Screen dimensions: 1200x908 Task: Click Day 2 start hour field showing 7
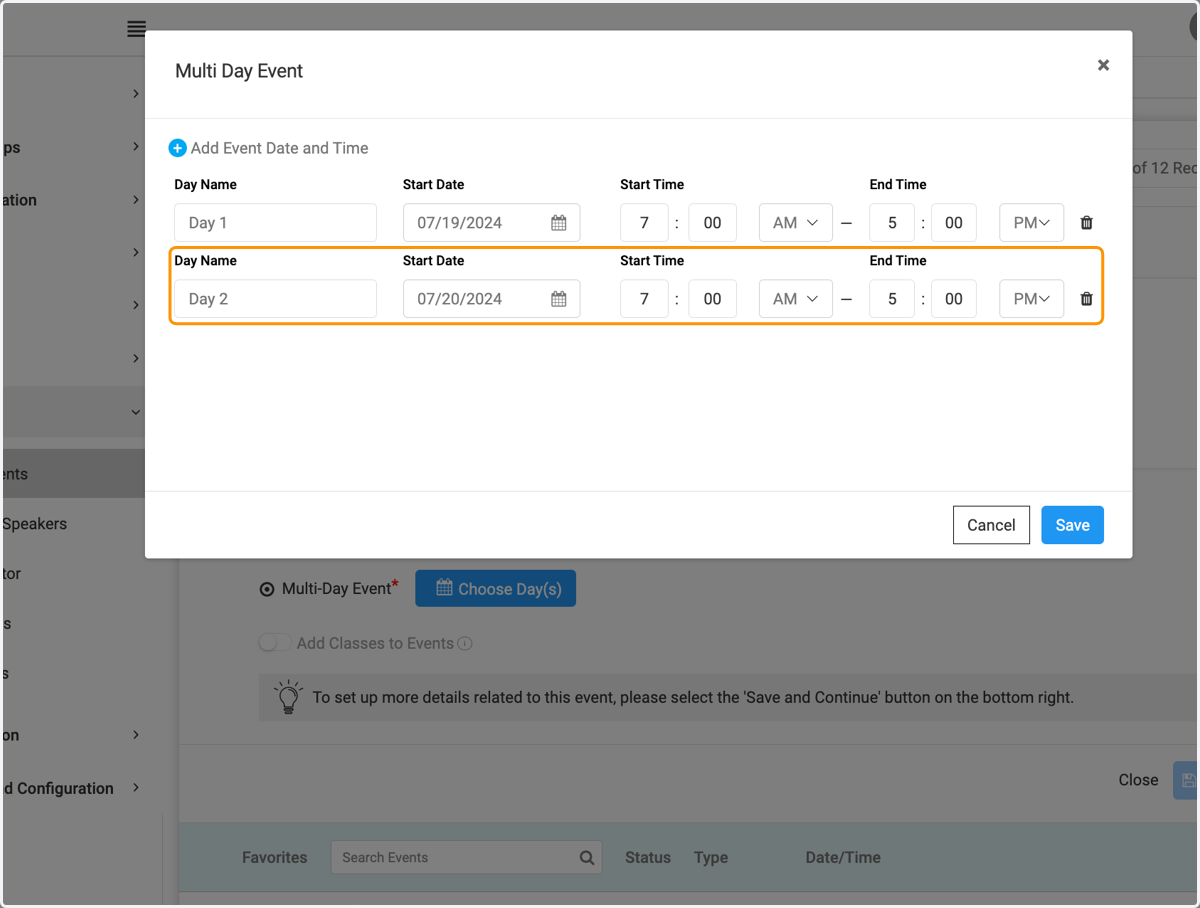(x=644, y=299)
